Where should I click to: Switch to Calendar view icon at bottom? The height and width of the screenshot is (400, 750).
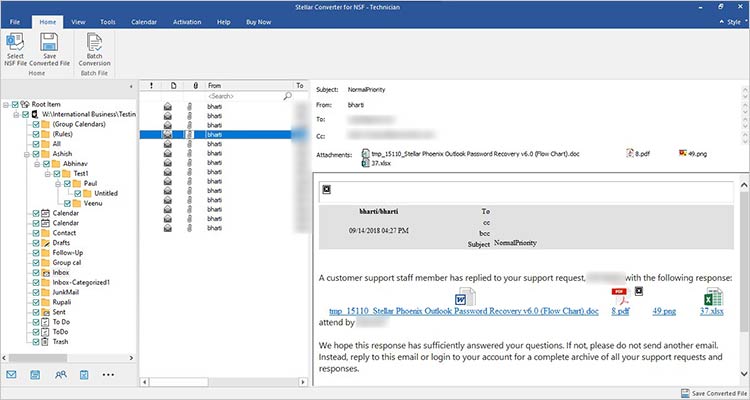pos(35,375)
